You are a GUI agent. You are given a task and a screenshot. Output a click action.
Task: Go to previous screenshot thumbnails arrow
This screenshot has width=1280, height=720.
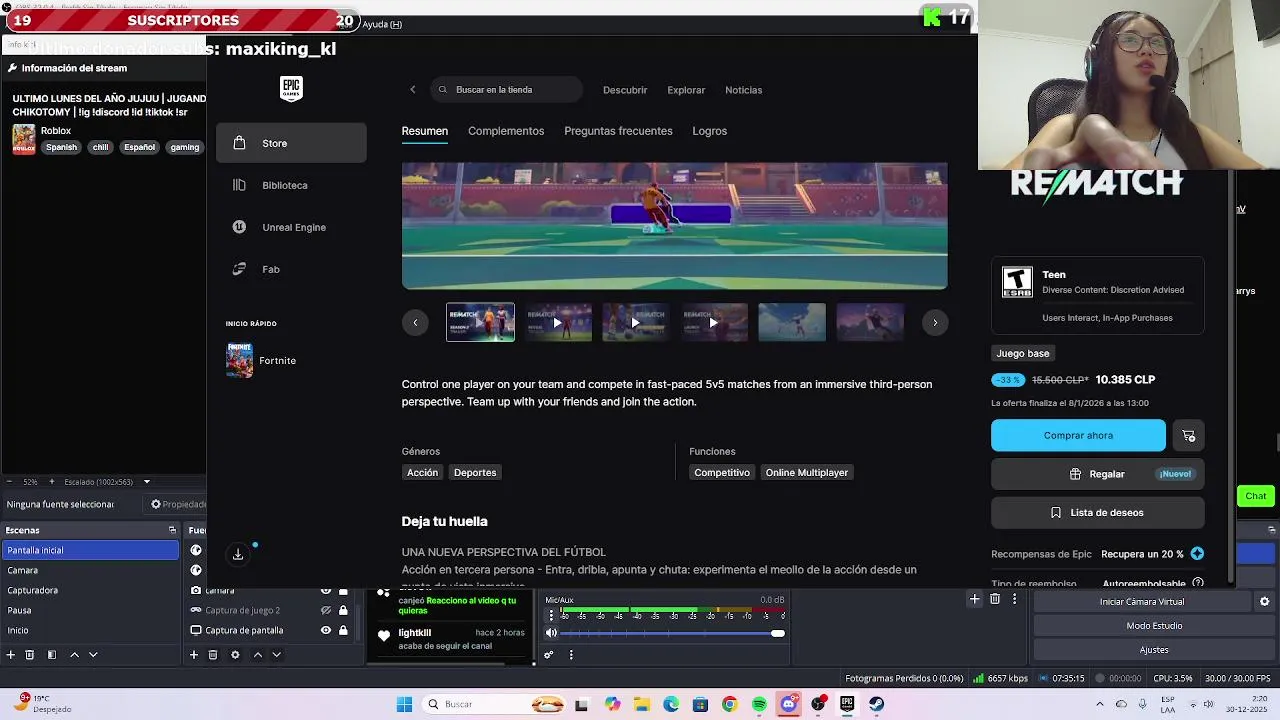point(415,322)
